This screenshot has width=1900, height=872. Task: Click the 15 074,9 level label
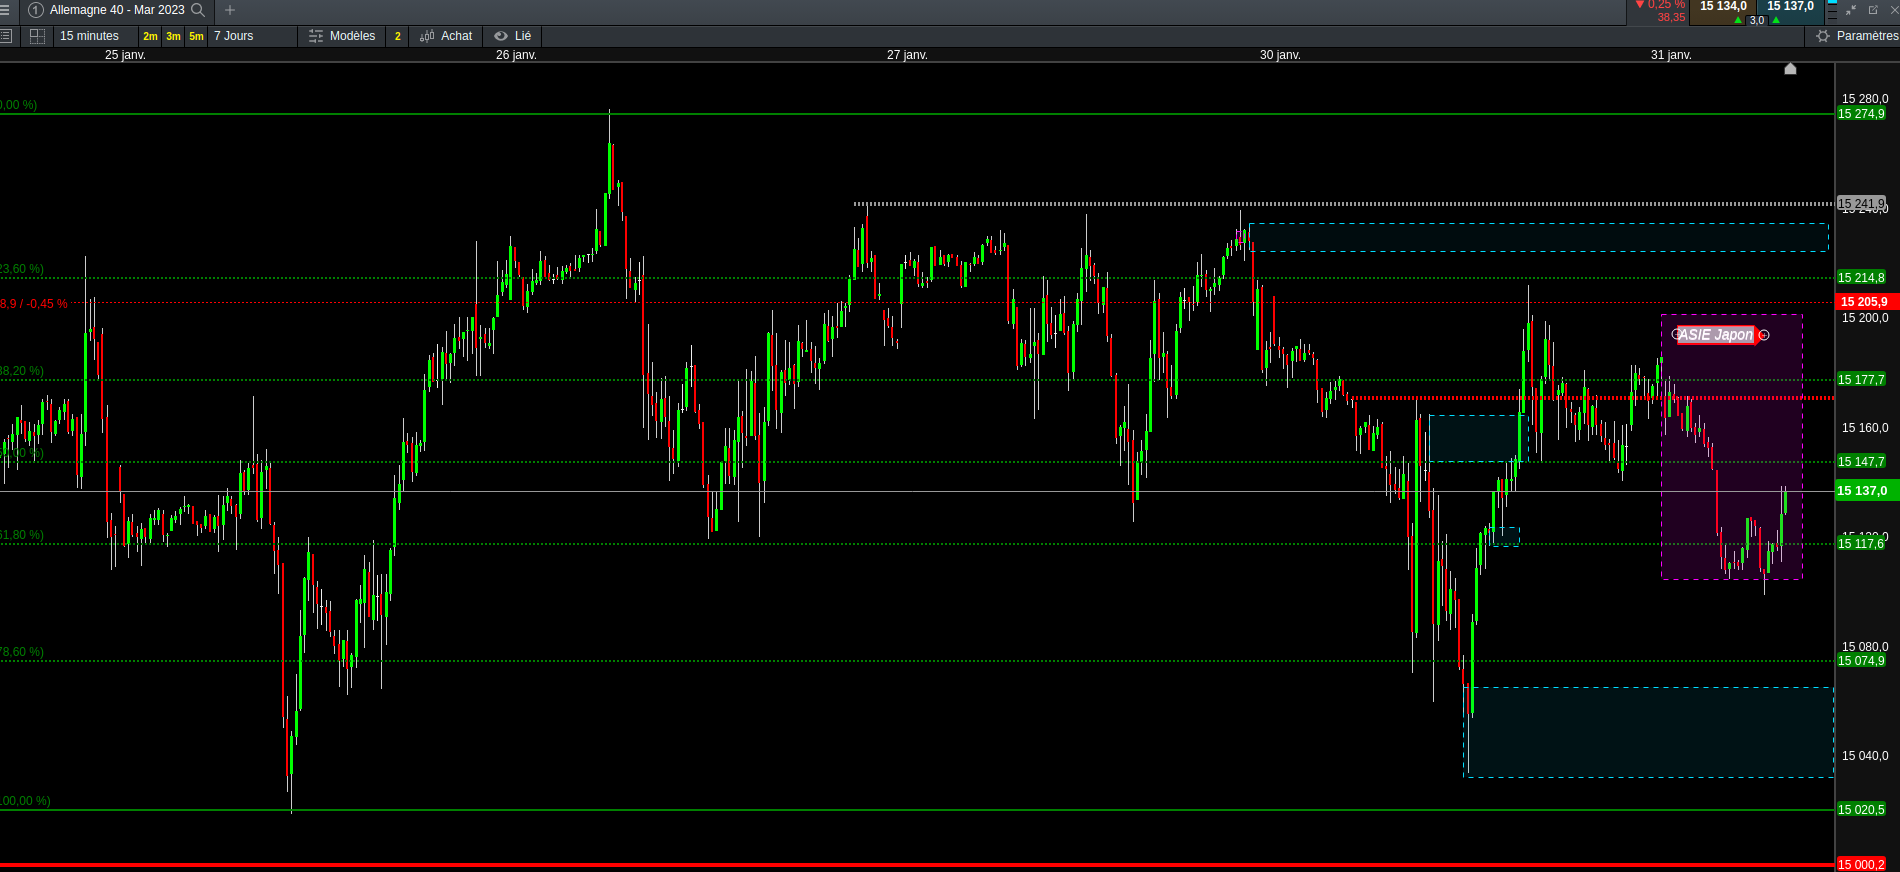[1861, 661]
